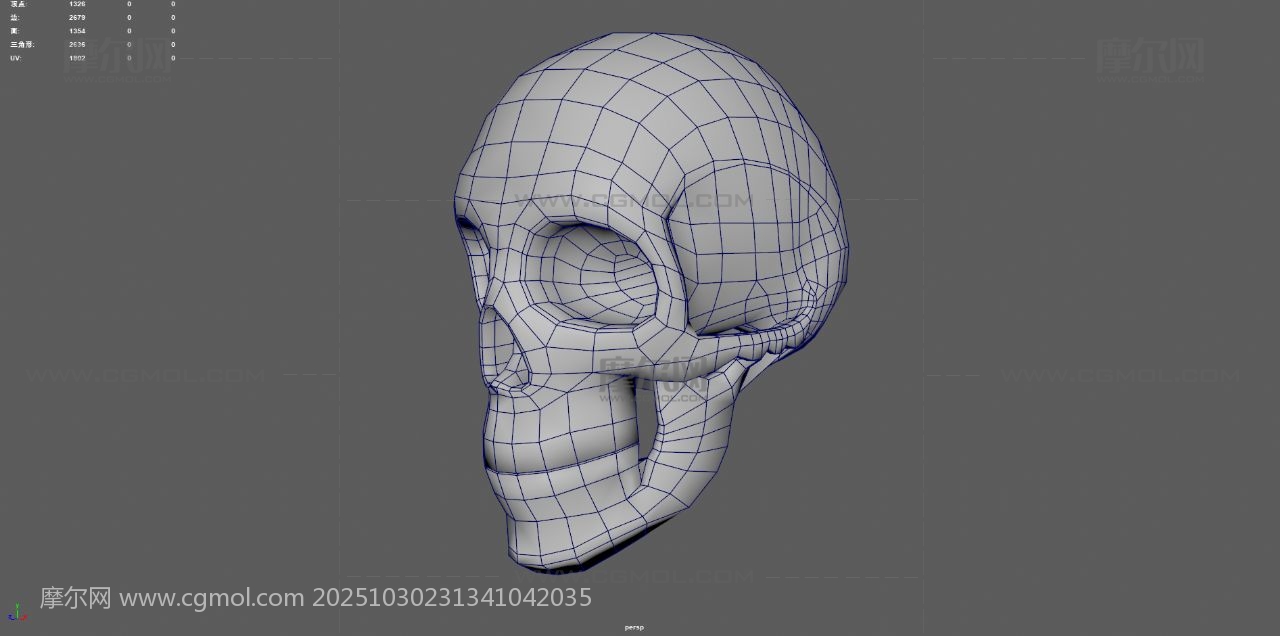Click the XYZ axis gizmo icon
Screen dimensions: 1280x636
click(x=14, y=611)
